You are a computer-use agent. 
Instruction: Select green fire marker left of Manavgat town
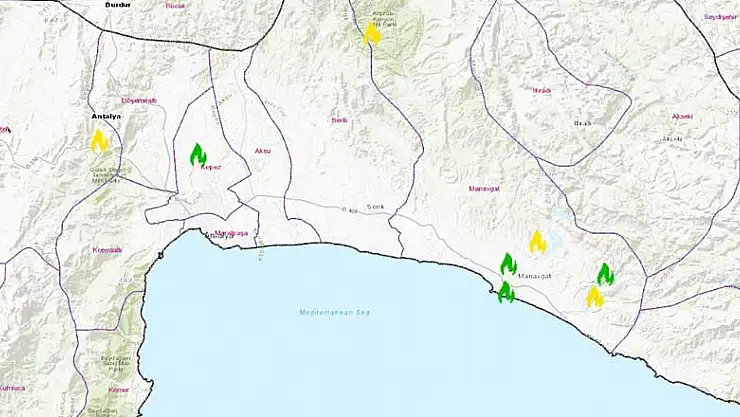click(x=508, y=265)
